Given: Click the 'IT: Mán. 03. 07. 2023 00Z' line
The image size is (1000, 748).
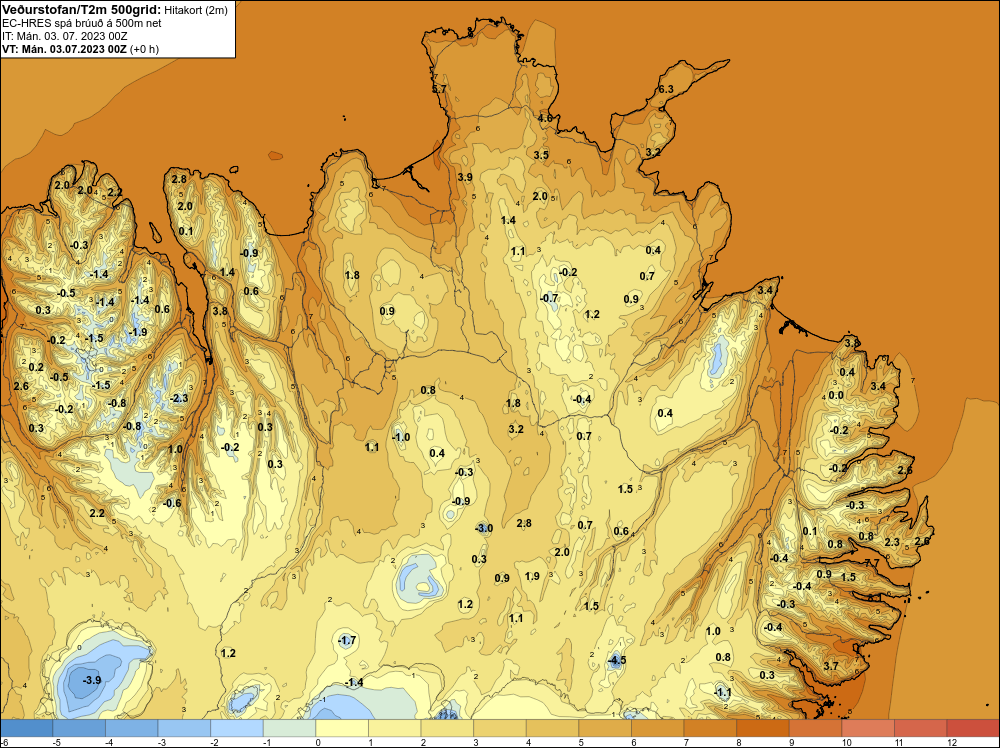Looking at the screenshot, I should [64, 36].
